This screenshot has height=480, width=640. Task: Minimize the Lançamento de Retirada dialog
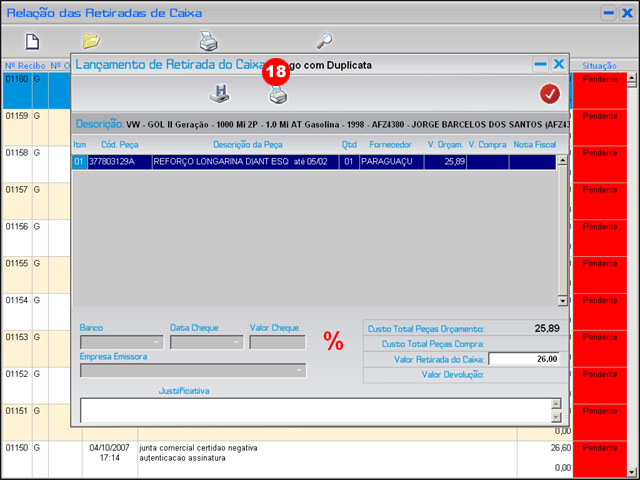click(540, 64)
